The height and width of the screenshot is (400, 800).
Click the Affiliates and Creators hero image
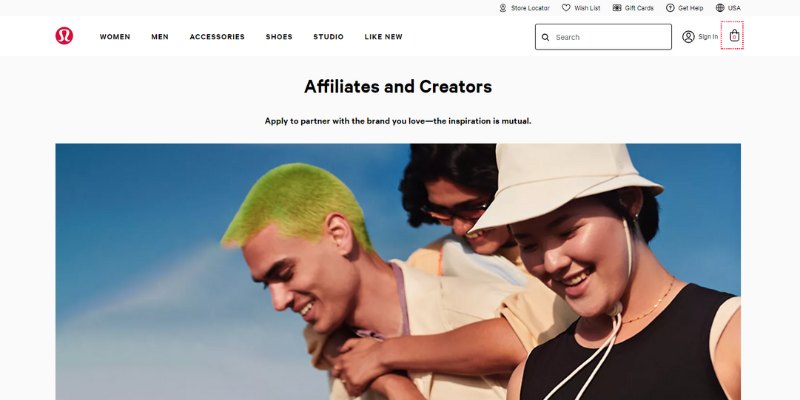(398, 271)
